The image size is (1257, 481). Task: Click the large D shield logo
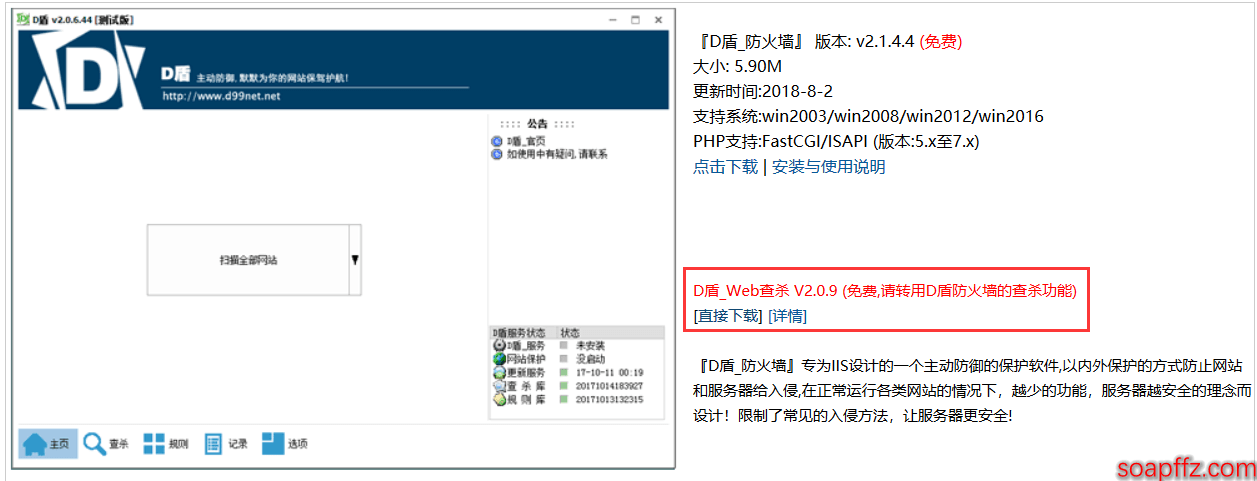click(87, 71)
